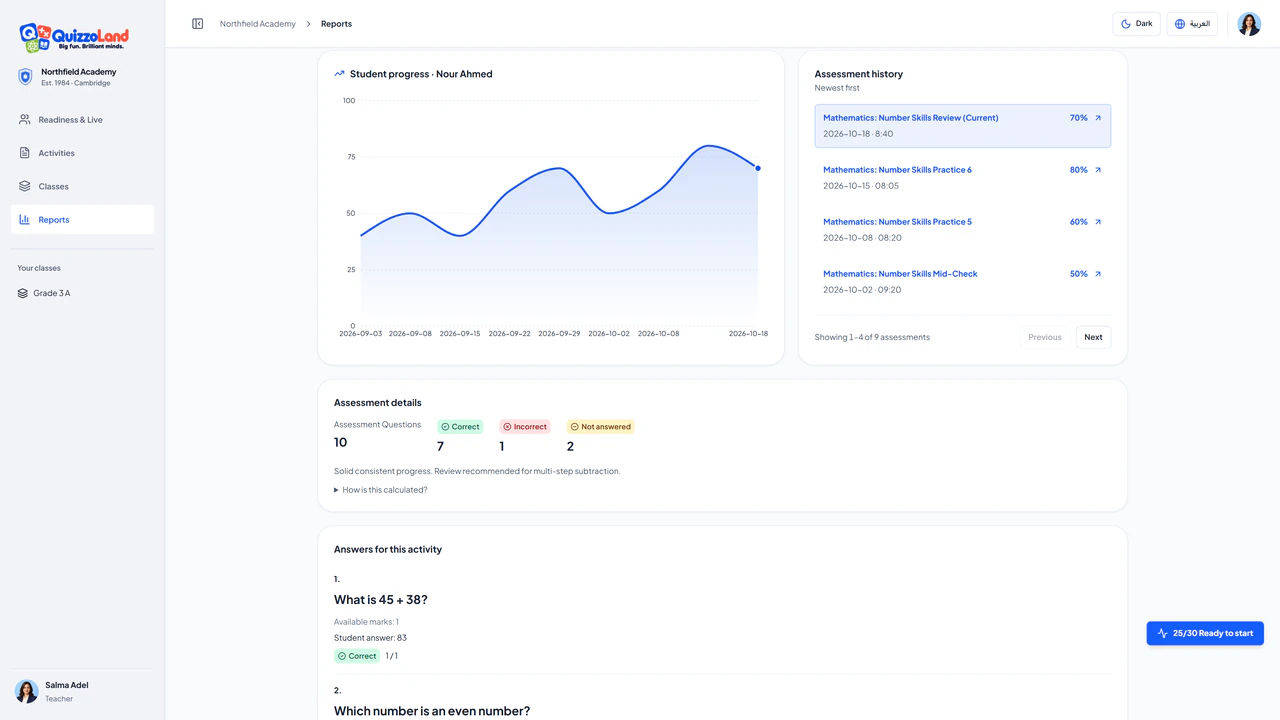Click the 80% score value
1280x720 pixels.
(x=1078, y=170)
